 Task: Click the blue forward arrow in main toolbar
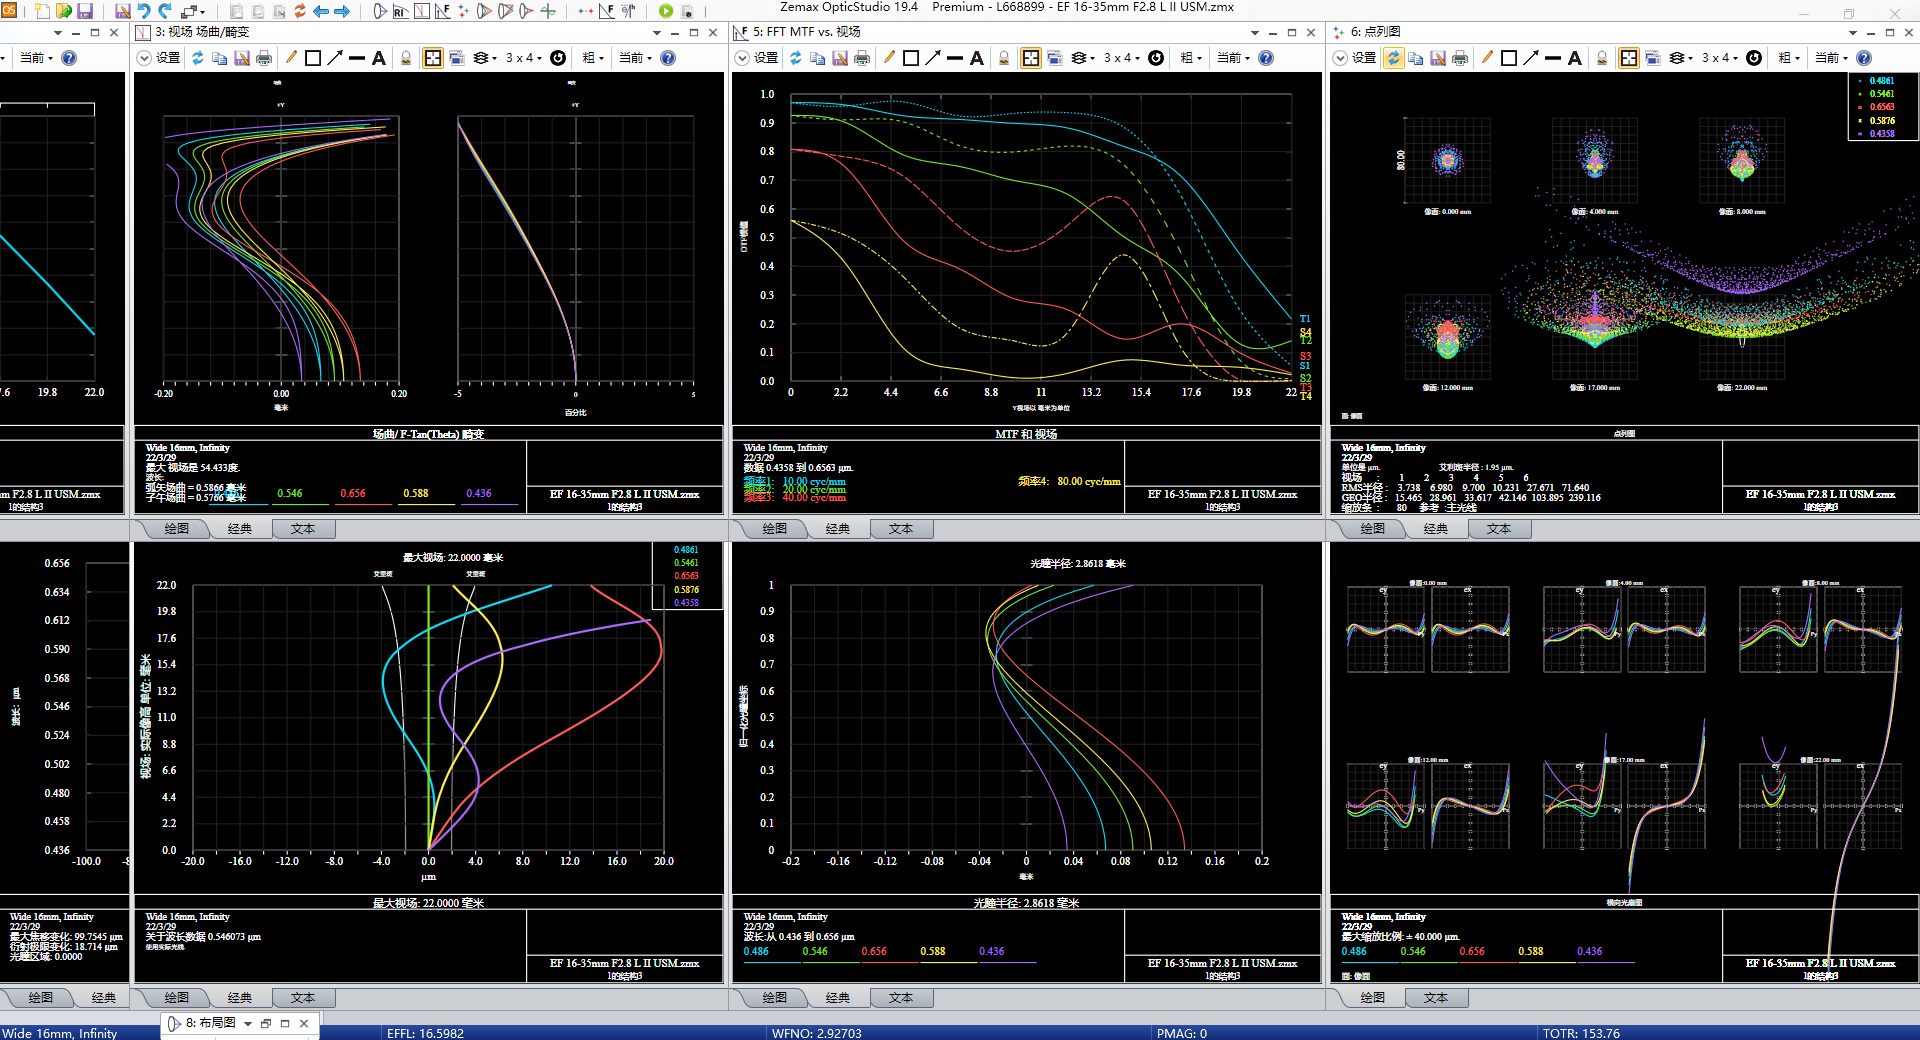(342, 11)
